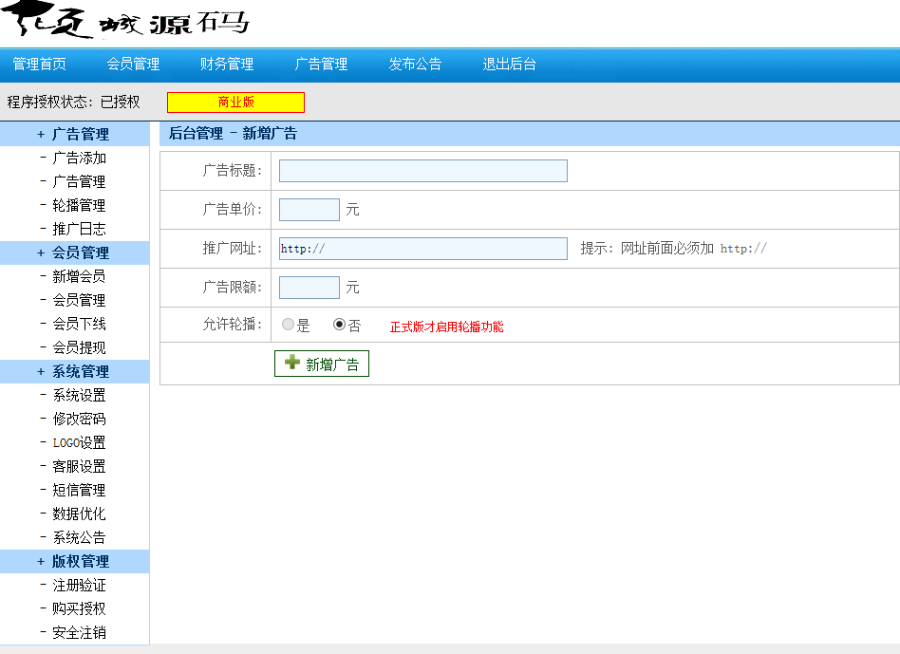Click the 广告标题 input field
900x654 pixels.
421,170
